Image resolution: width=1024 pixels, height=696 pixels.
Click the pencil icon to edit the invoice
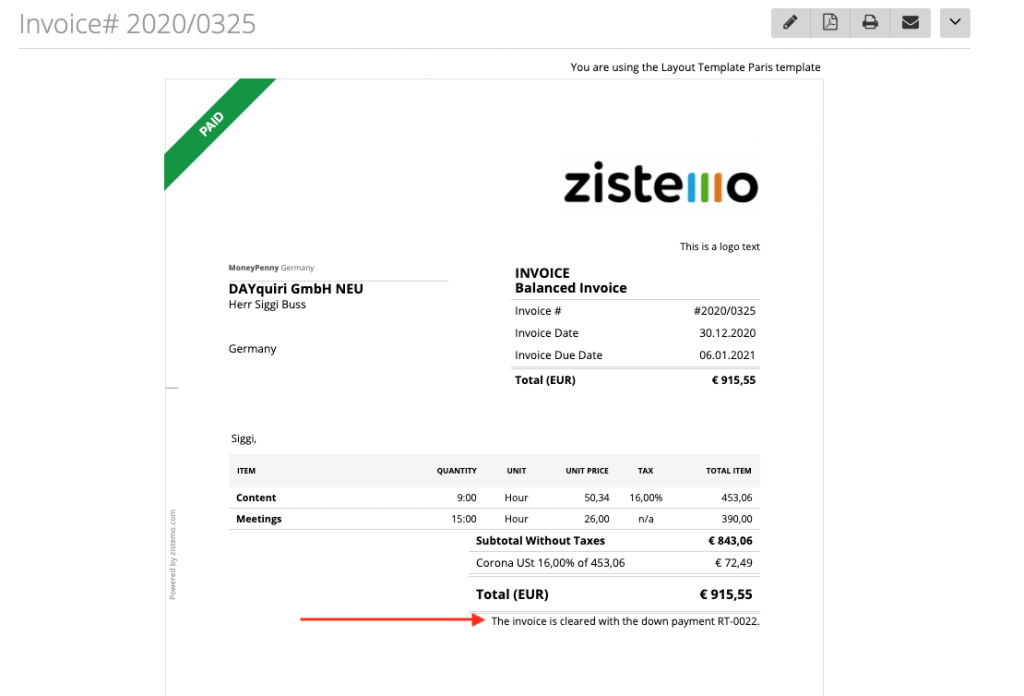[x=790, y=22]
